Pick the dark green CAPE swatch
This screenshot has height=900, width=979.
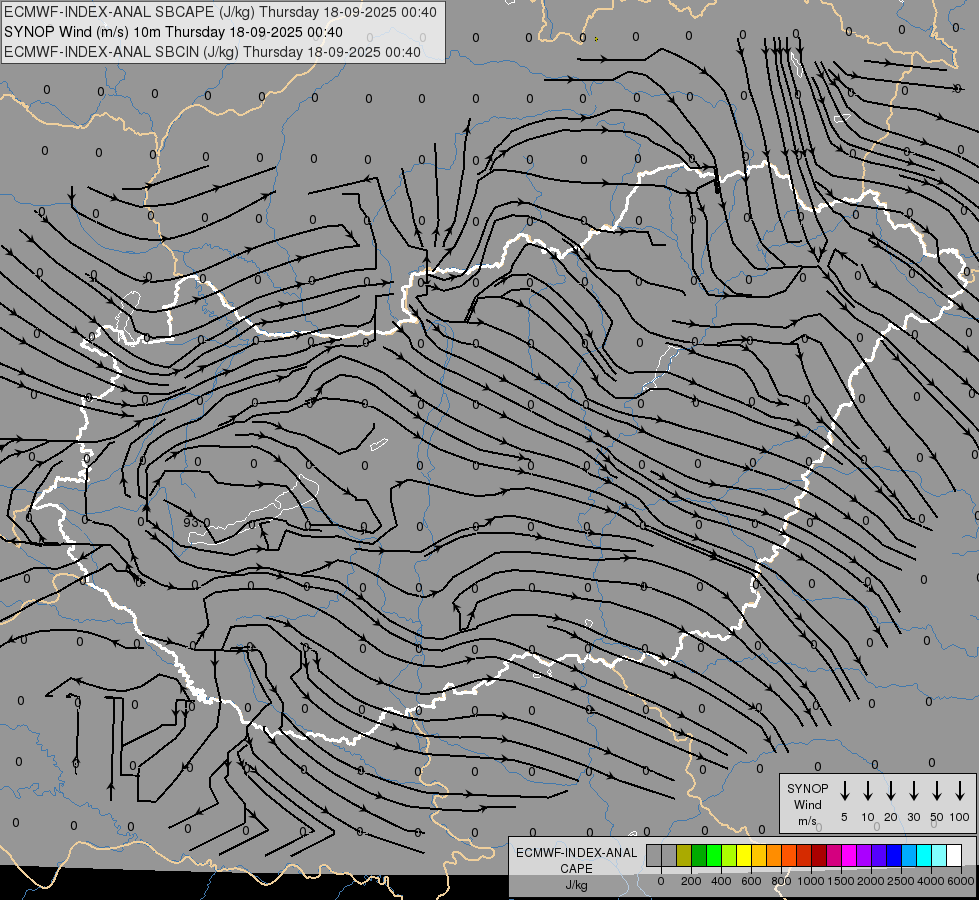click(699, 855)
